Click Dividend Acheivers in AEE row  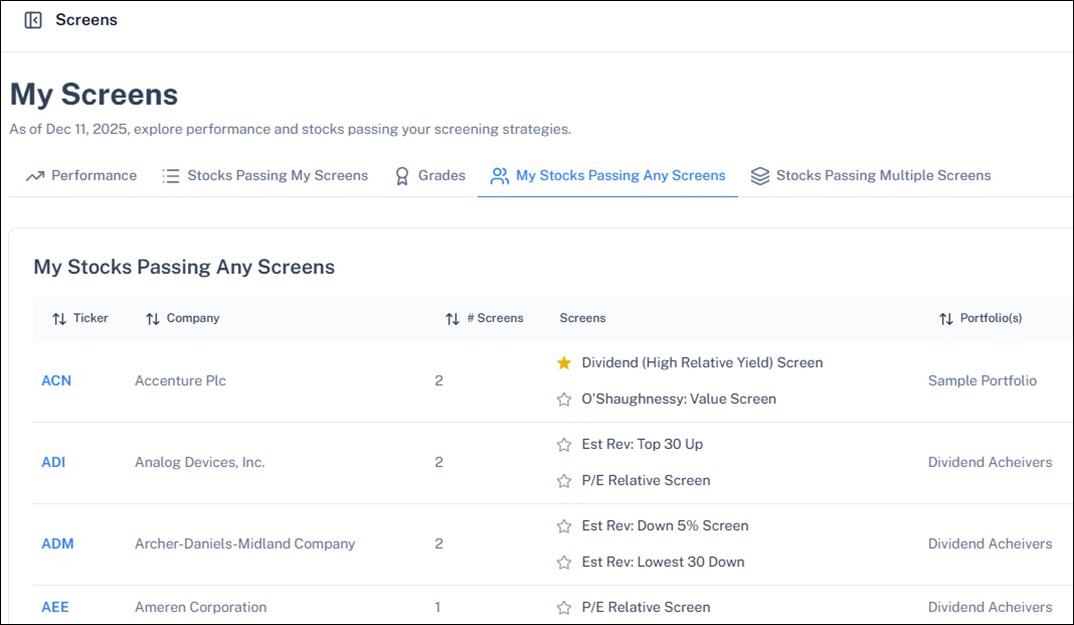click(x=990, y=607)
